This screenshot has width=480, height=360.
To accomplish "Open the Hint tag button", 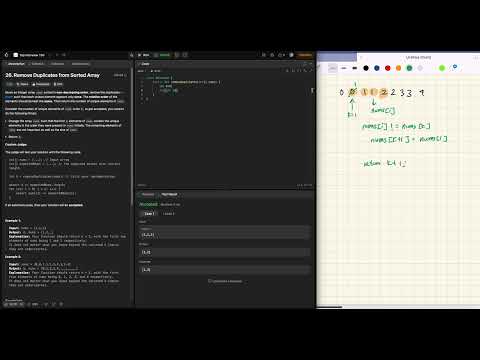I will [x=58, y=84].
